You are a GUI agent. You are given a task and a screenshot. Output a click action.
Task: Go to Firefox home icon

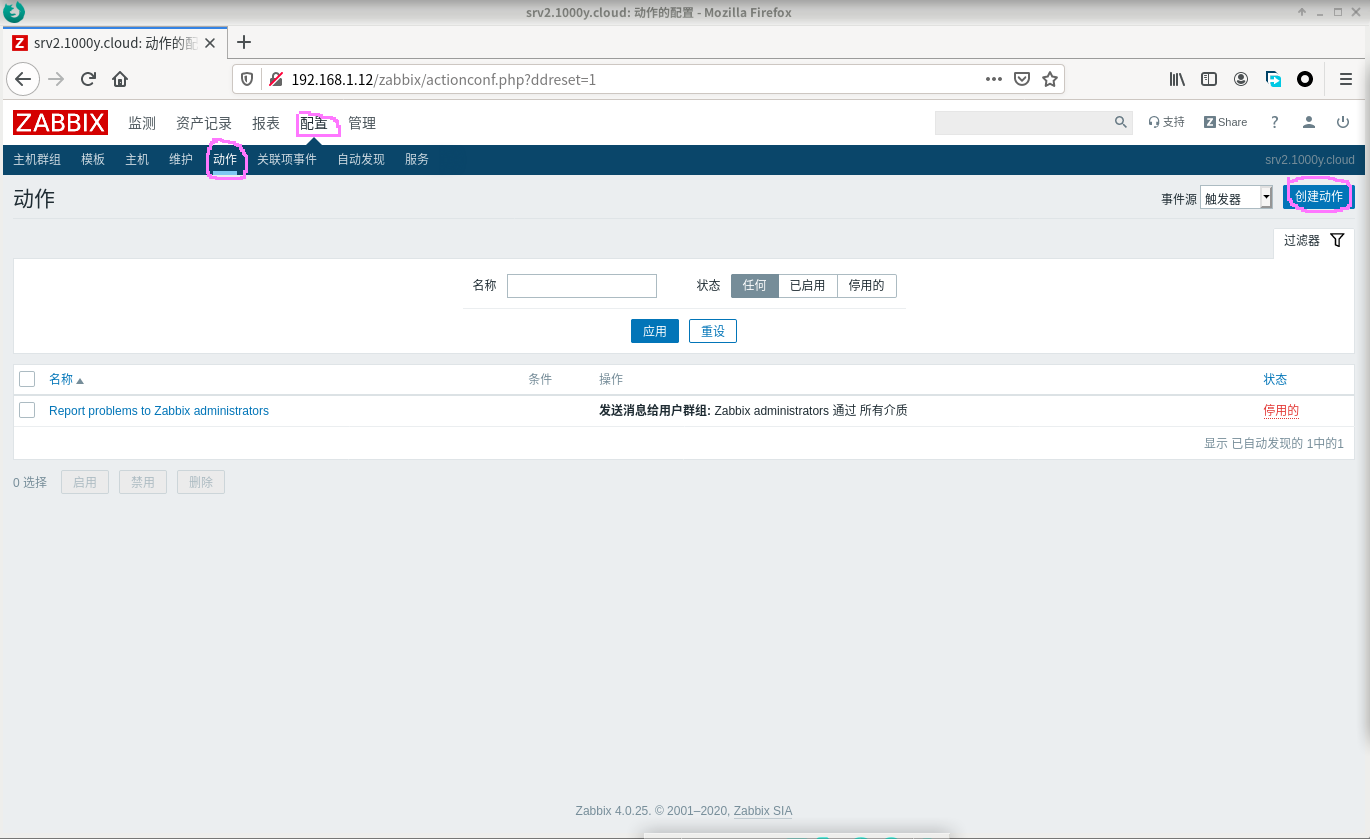tap(120, 79)
